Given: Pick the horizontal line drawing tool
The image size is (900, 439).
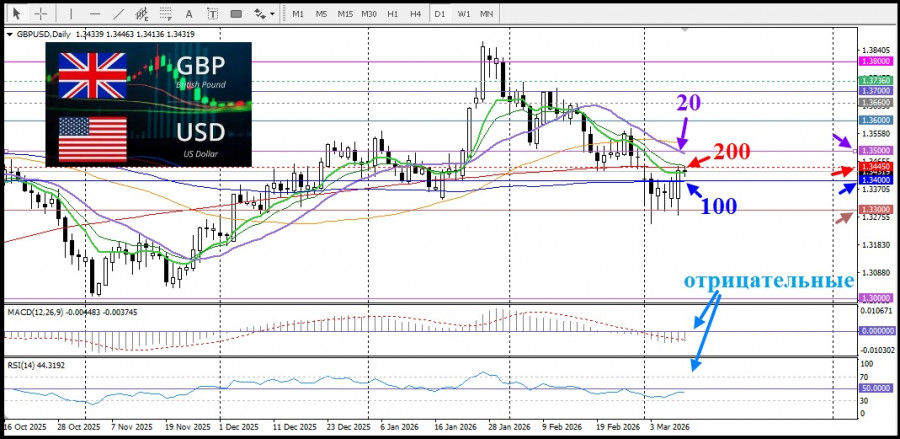Looking at the screenshot, I should point(95,14).
